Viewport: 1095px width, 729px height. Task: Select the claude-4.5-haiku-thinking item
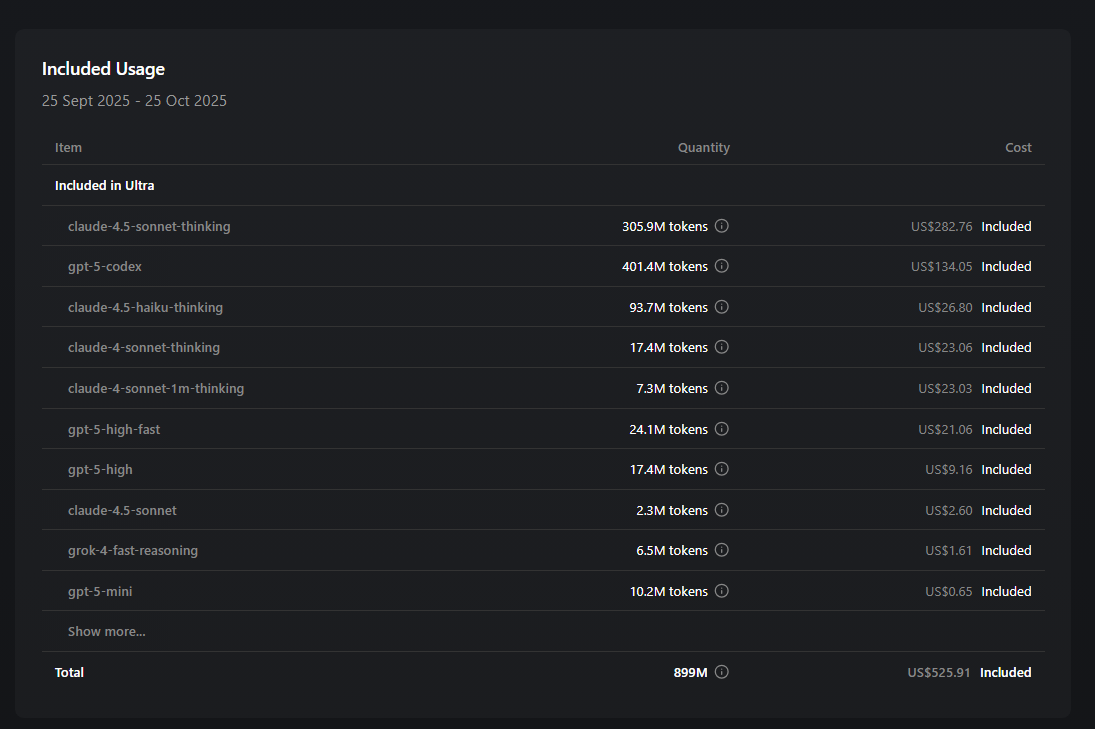(145, 307)
